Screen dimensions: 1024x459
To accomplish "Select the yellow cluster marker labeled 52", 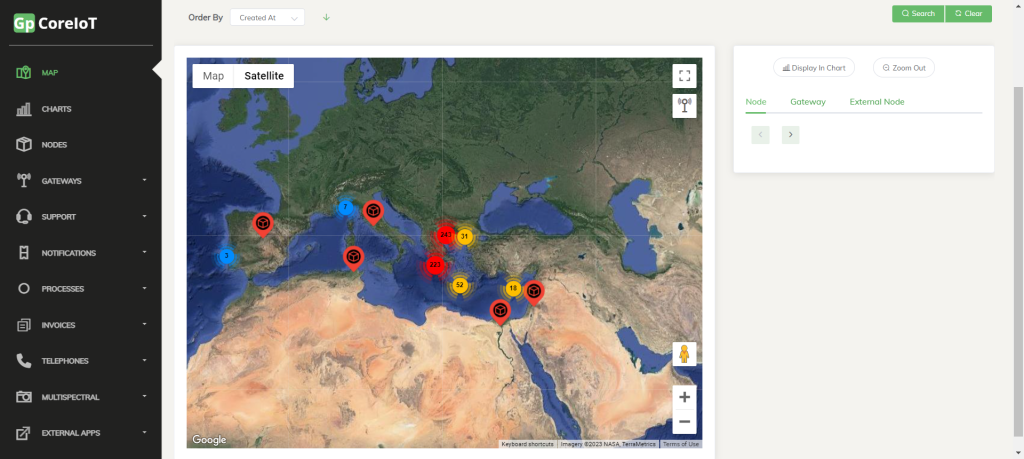I will (x=459, y=285).
